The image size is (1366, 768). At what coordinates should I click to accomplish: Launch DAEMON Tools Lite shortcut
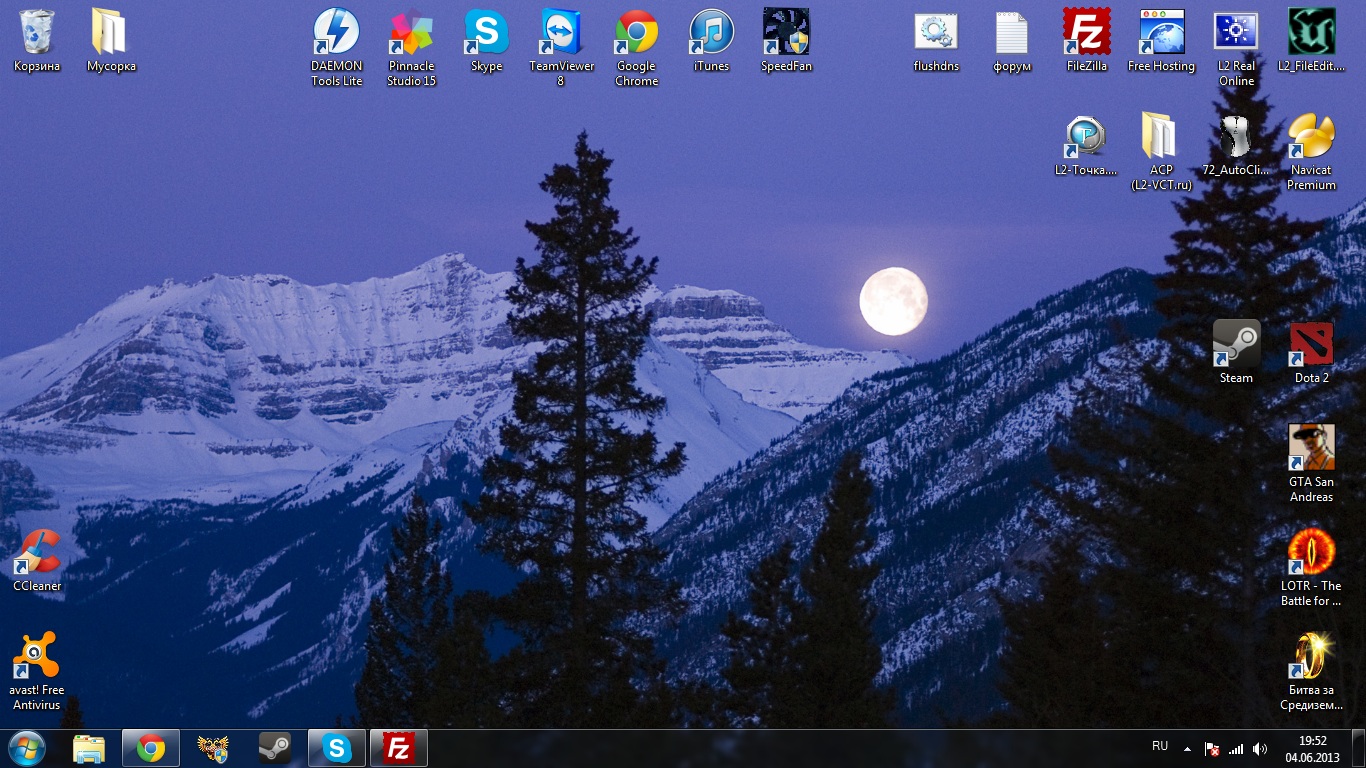(337, 47)
